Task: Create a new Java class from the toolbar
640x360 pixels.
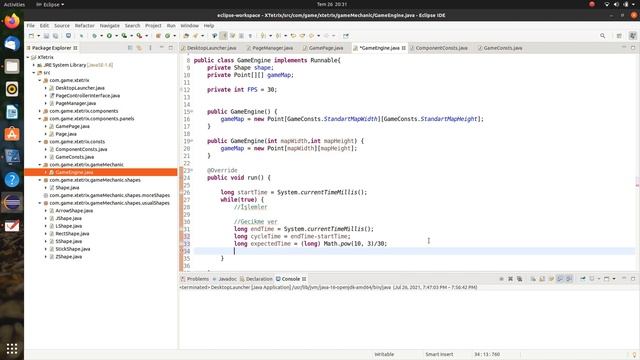Action: click(x=167, y=36)
